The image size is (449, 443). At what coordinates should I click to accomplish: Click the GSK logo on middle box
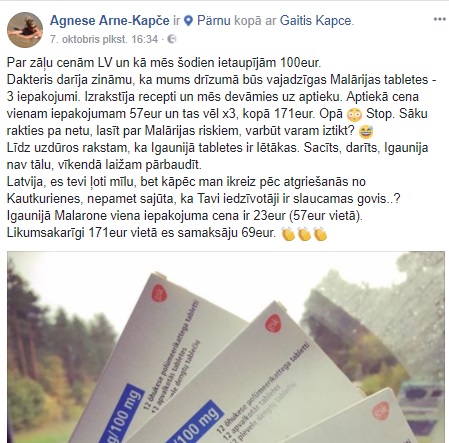tap(273, 323)
